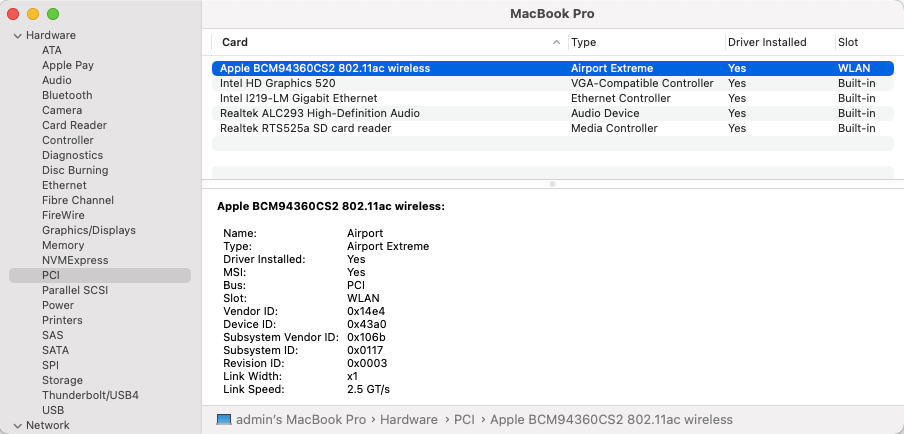Click the WLAN slot cell in the table
This screenshot has width=904, height=434.
click(854, 68)
